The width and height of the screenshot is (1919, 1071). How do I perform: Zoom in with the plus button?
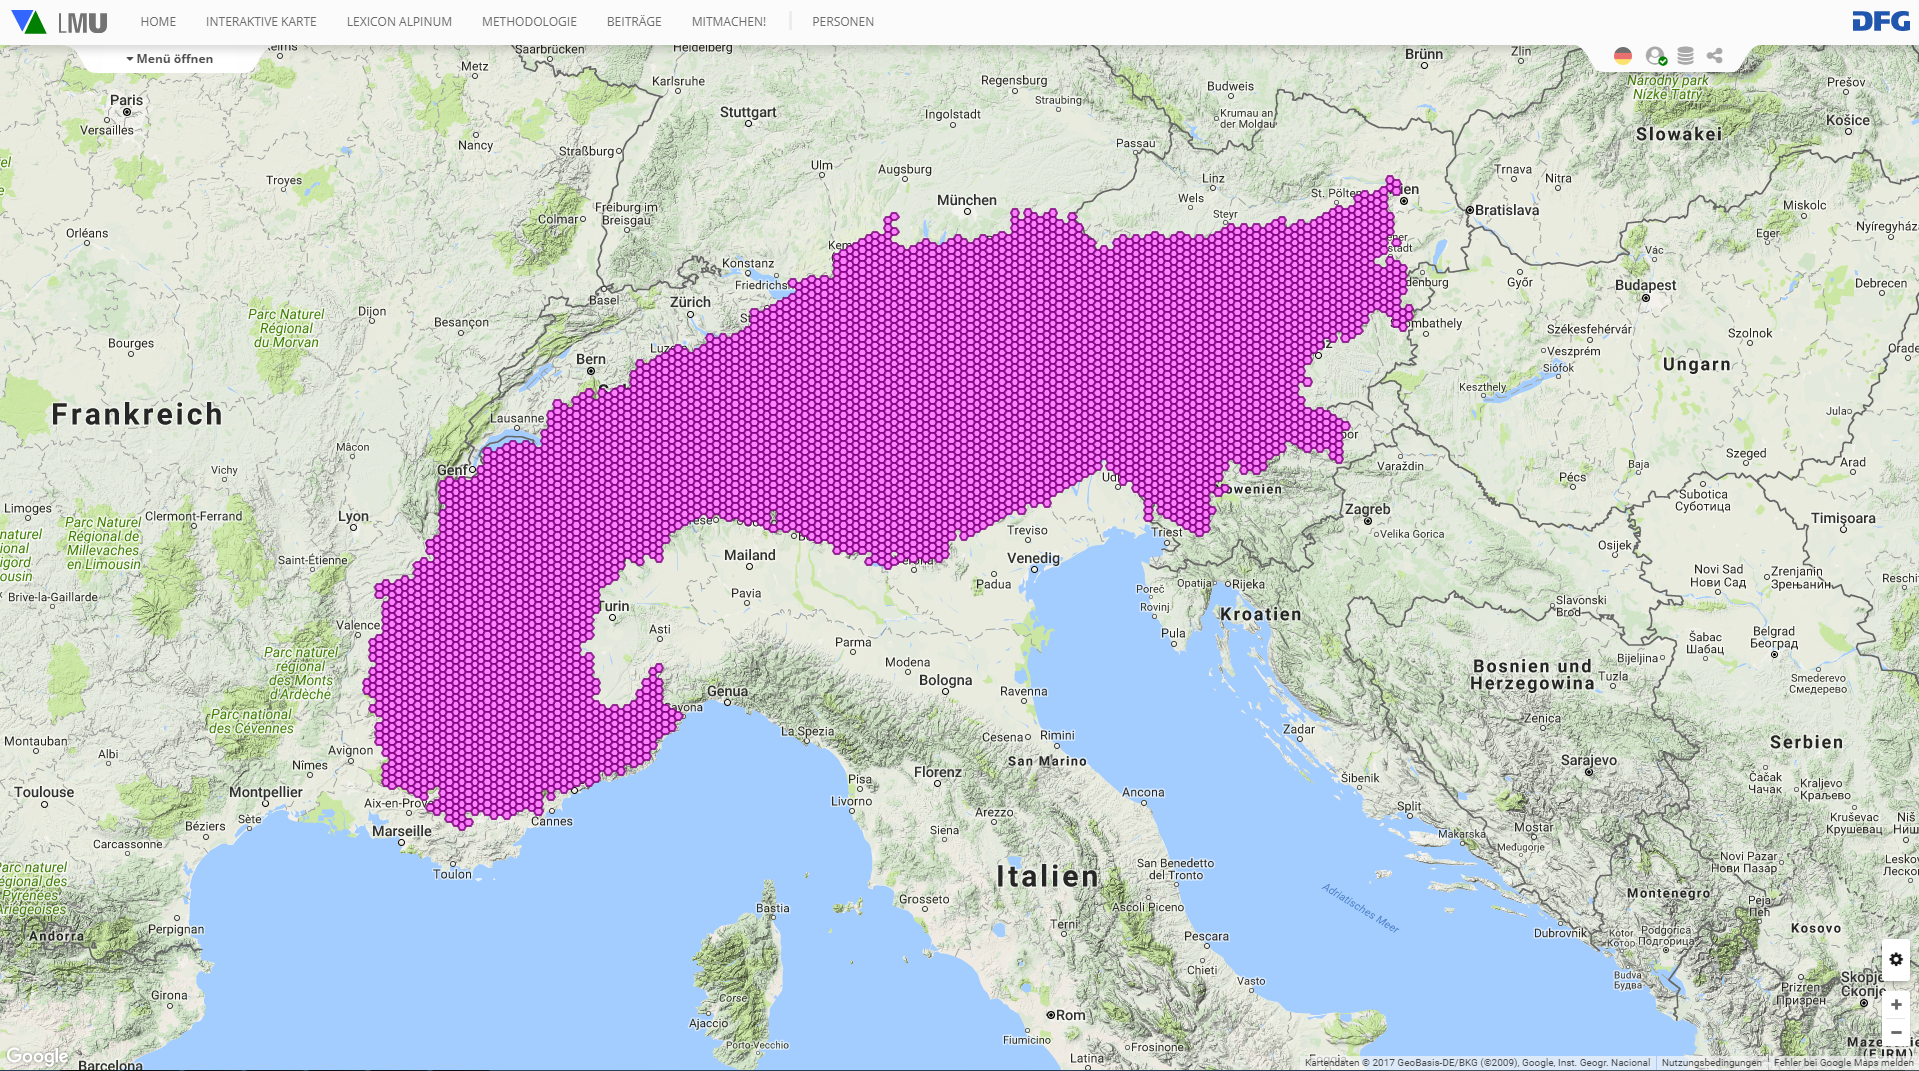point(1895,1004)
